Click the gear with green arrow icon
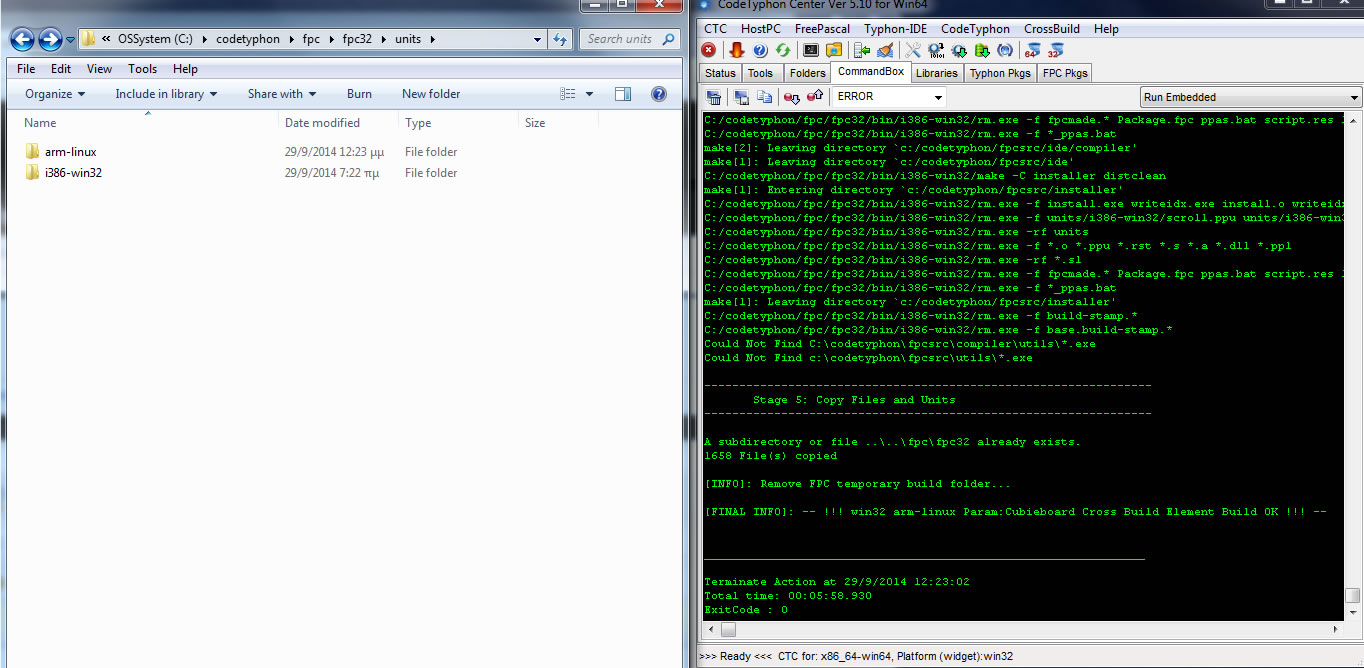Viewport: 1364px width, 668px height. [959, 50]
